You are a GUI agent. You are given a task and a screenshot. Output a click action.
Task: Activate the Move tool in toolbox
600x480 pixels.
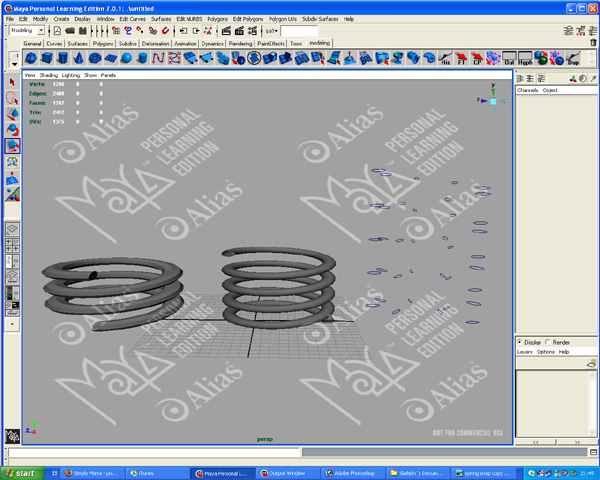(x=12, y=114)
